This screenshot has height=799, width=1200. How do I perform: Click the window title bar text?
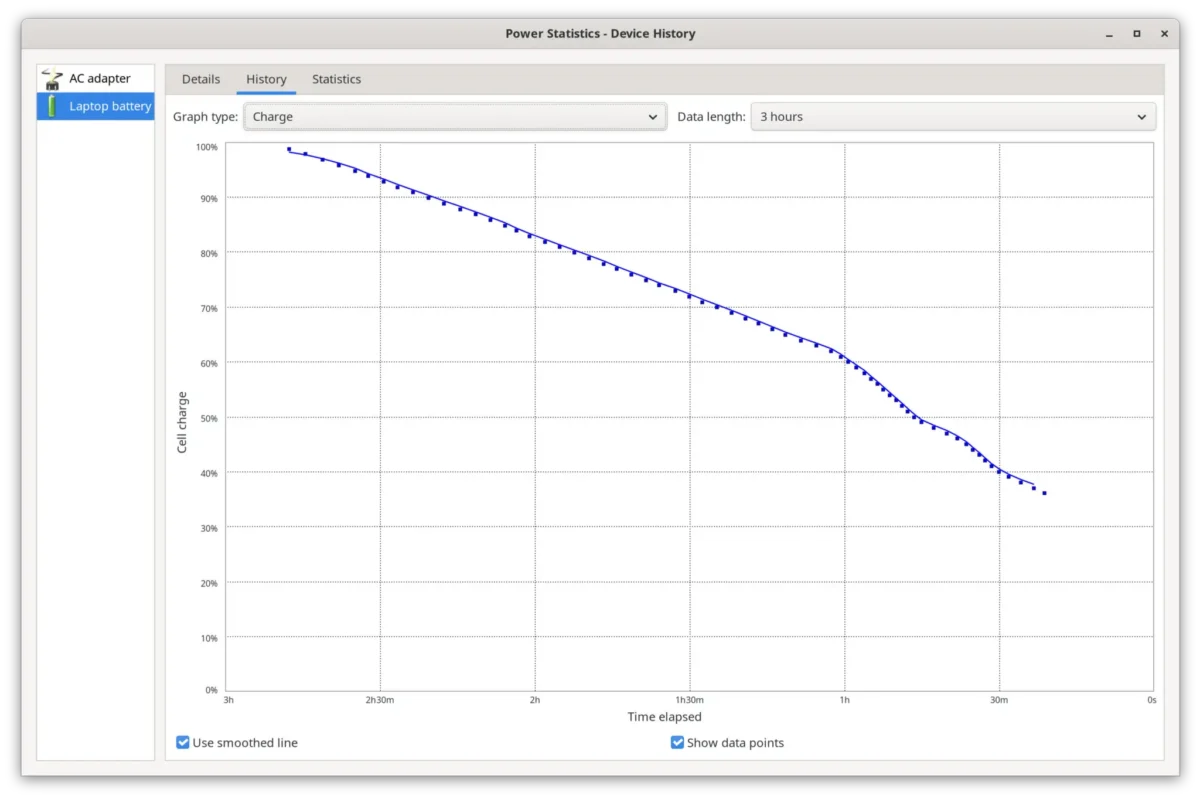pos(600,34)
